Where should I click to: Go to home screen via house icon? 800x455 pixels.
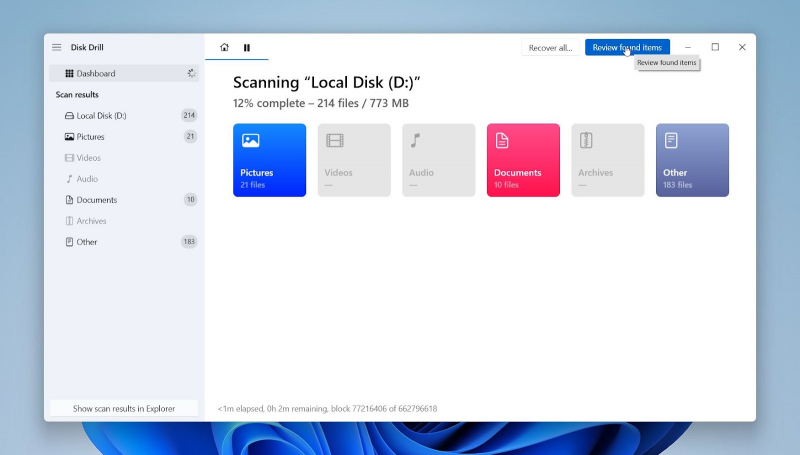[x=224, y=47]
